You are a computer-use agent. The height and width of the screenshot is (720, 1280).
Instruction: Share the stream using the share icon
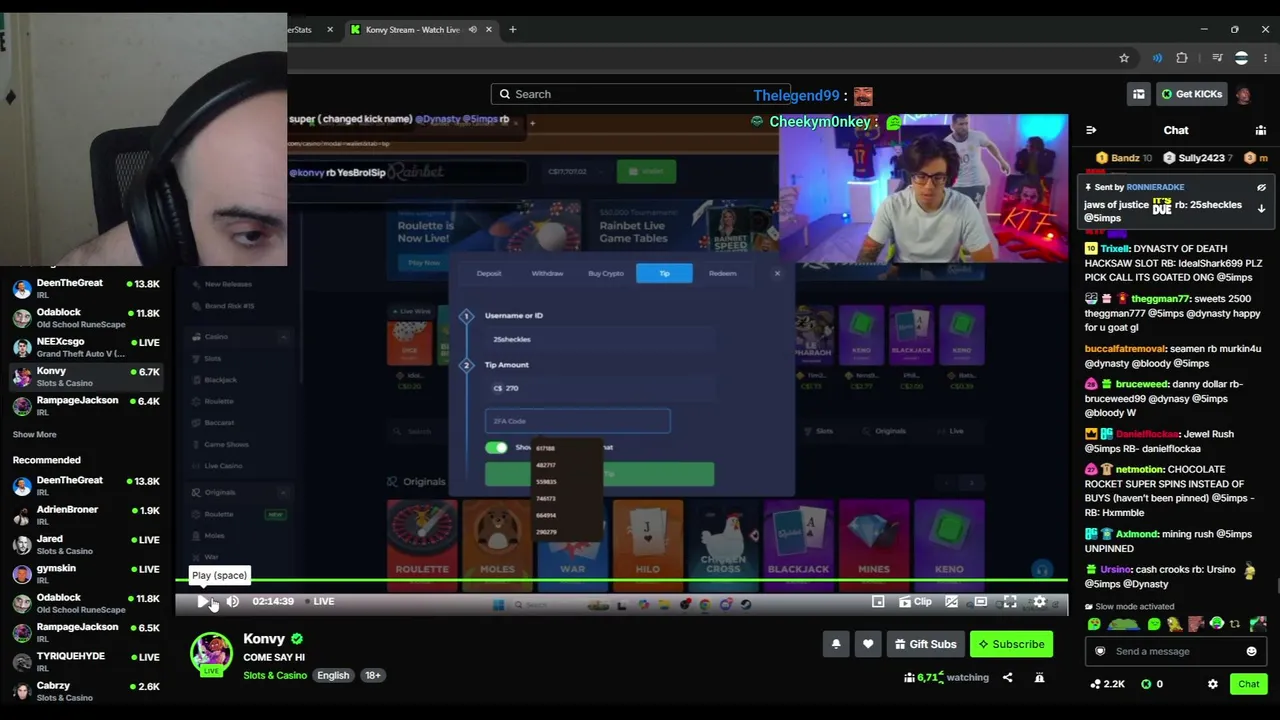1007,677
